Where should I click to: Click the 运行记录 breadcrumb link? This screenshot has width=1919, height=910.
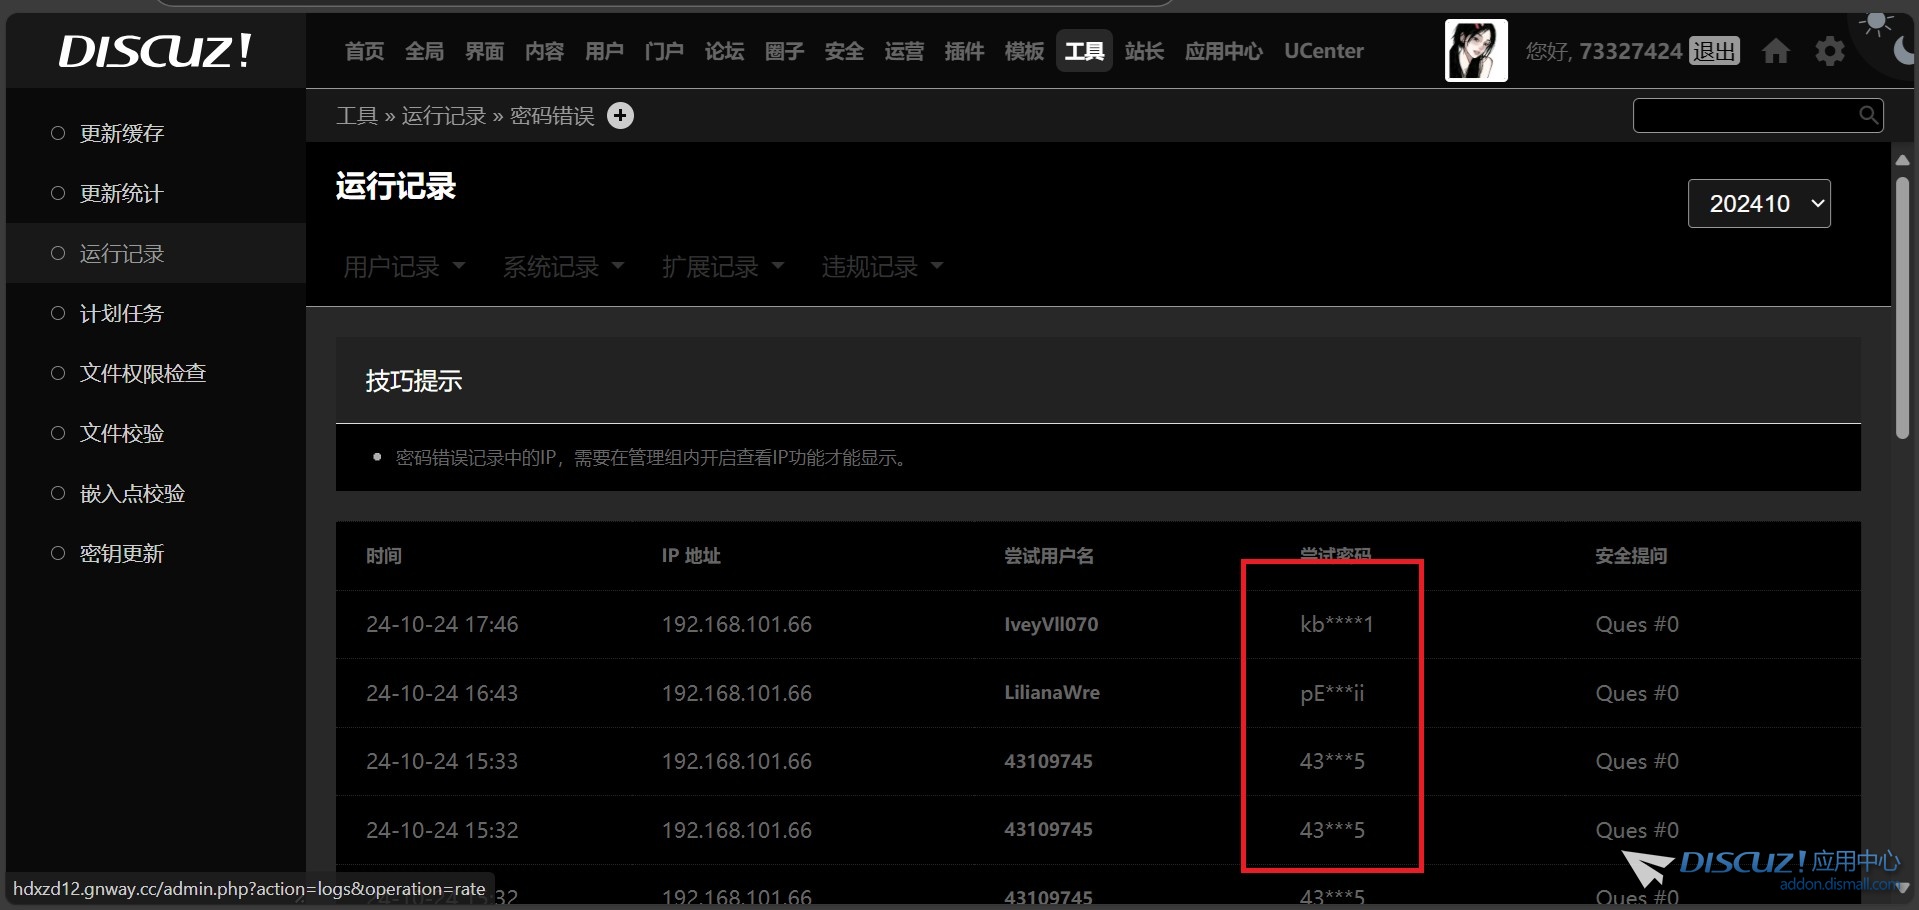[x=443, y=116]
